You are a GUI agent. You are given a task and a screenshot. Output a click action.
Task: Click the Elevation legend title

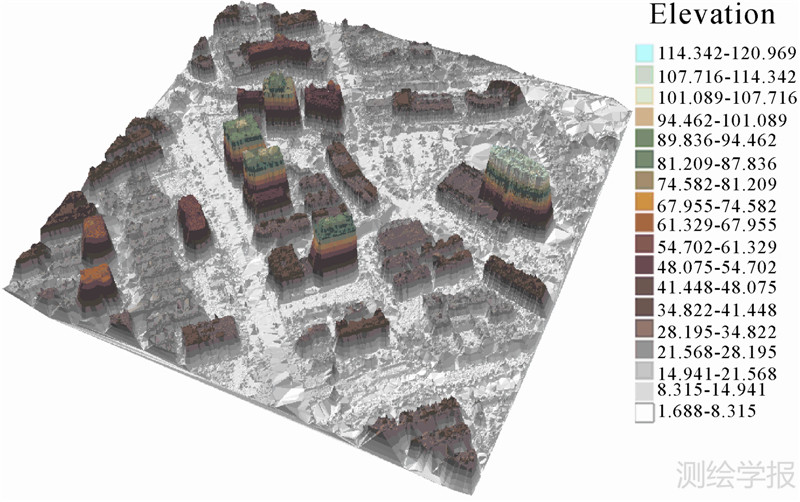(712, 16)
